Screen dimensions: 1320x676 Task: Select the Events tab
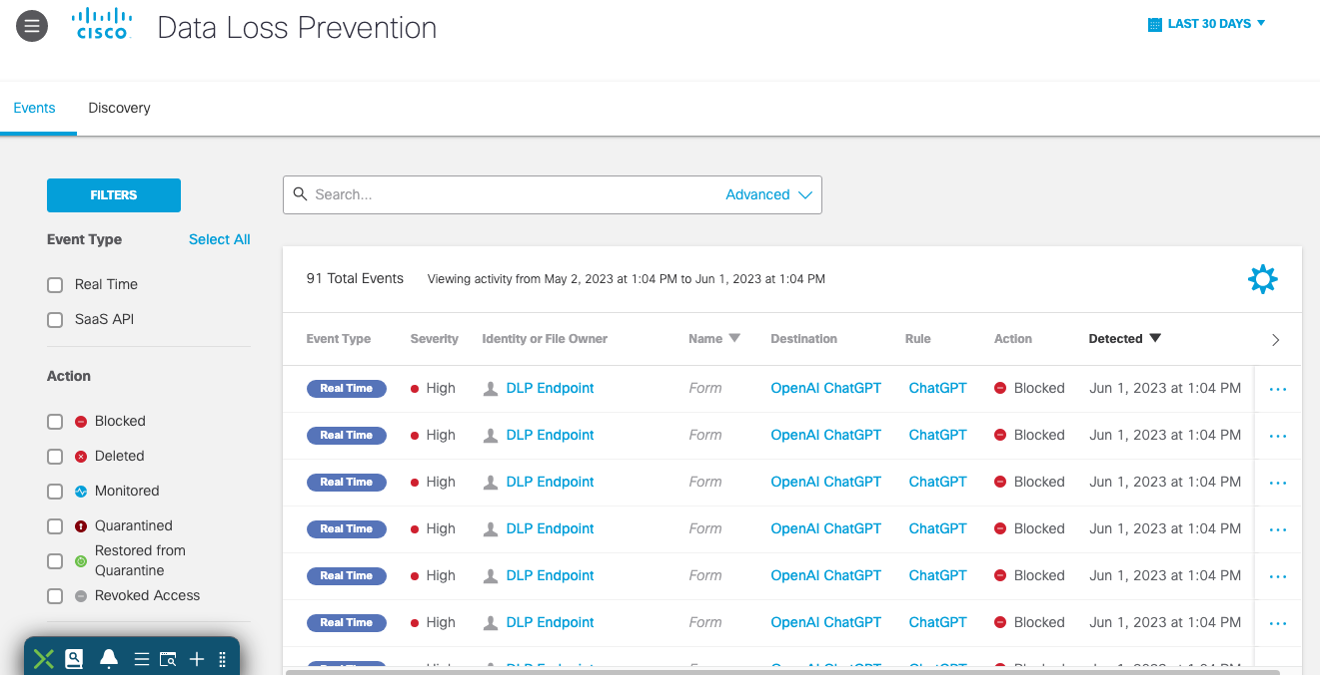34,107
